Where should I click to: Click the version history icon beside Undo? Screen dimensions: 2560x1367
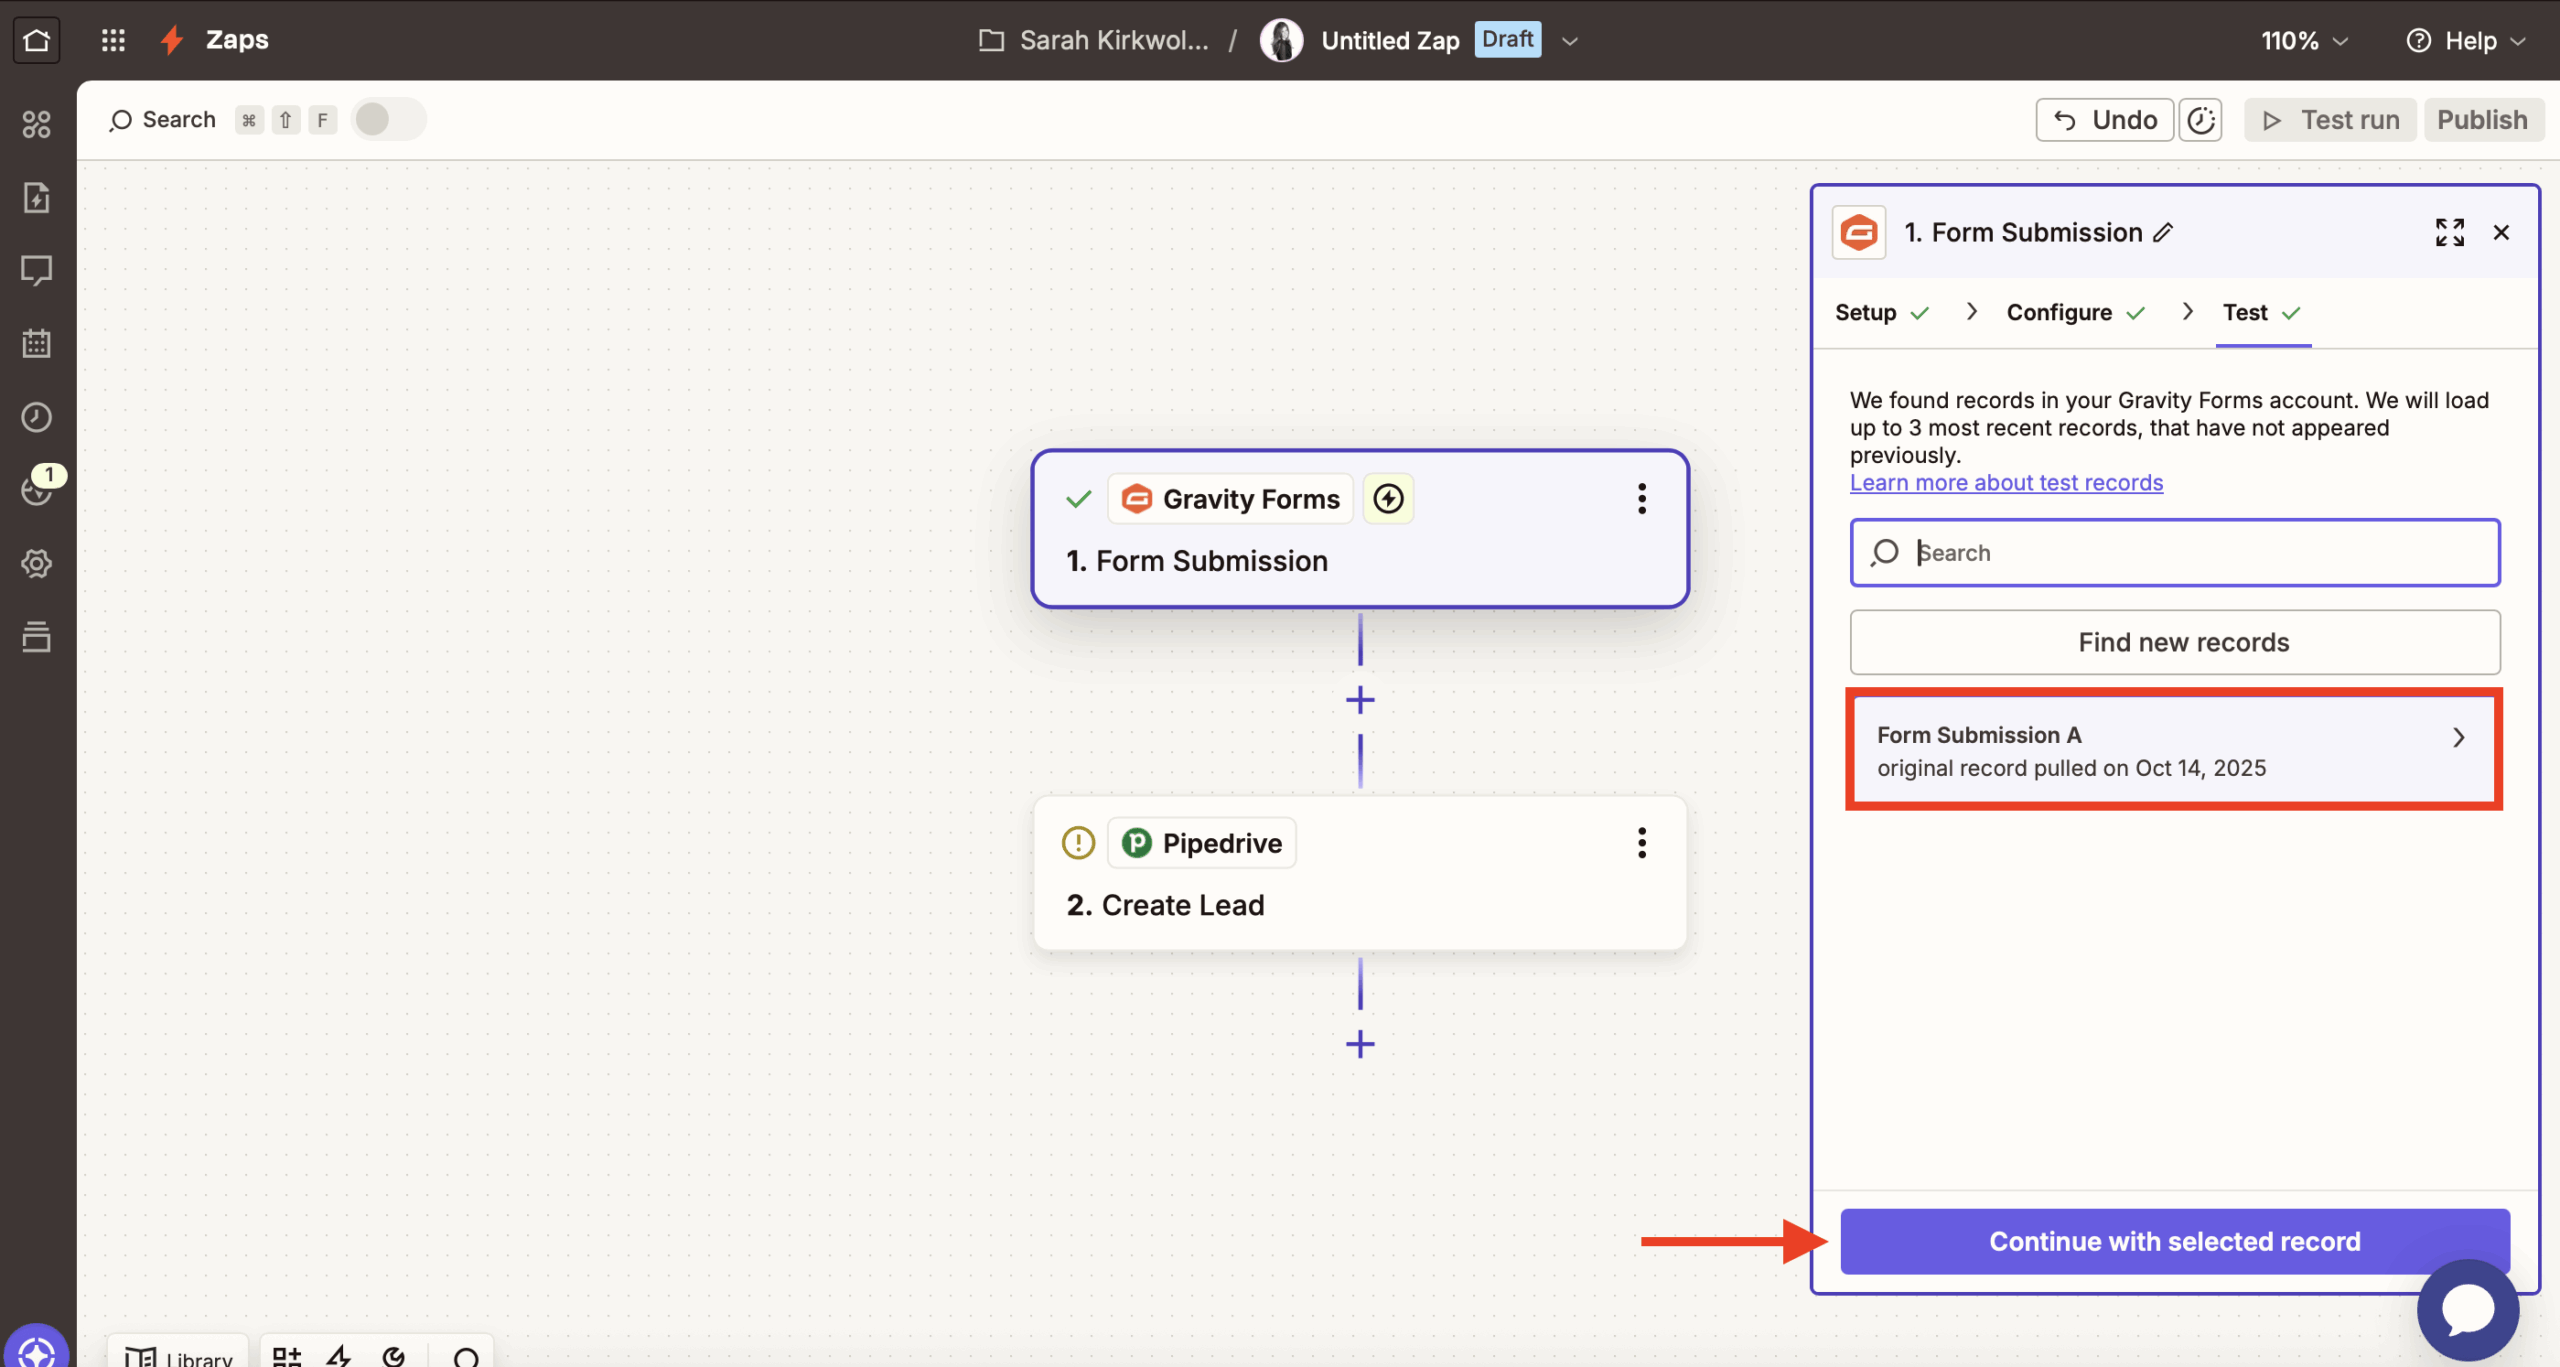click(x=2201, y=120)
